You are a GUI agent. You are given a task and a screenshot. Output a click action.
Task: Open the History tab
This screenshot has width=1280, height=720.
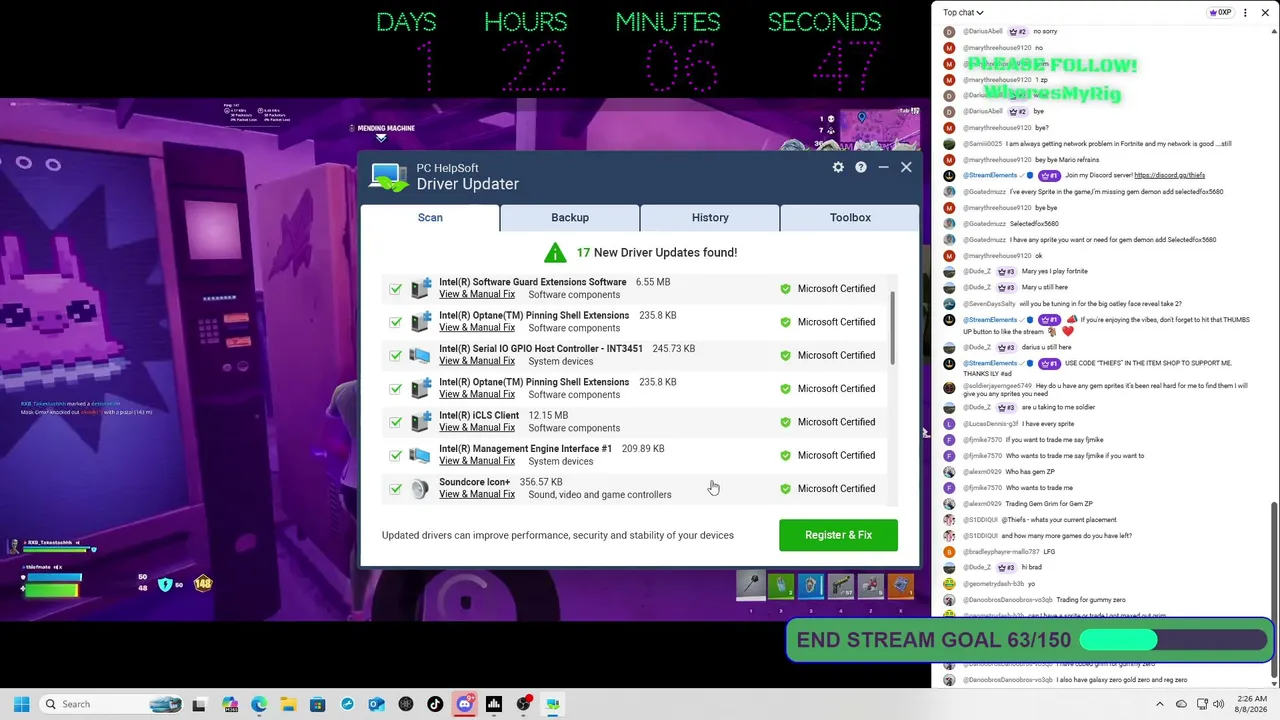tap(710, 217)
